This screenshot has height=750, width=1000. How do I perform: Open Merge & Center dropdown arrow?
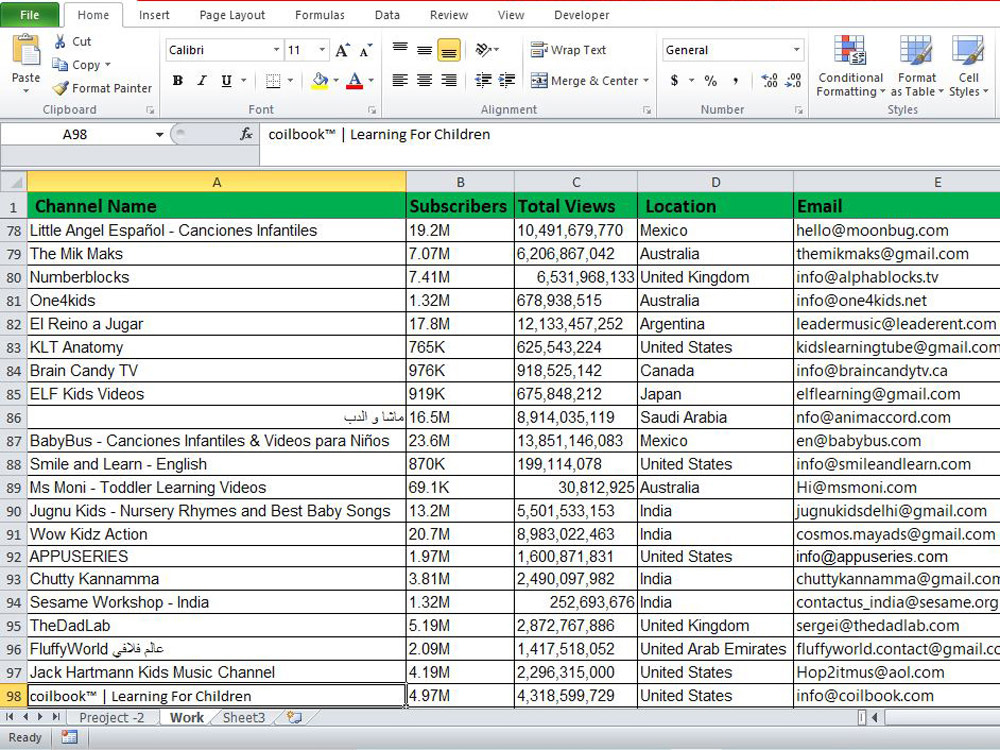coord(646,81)
